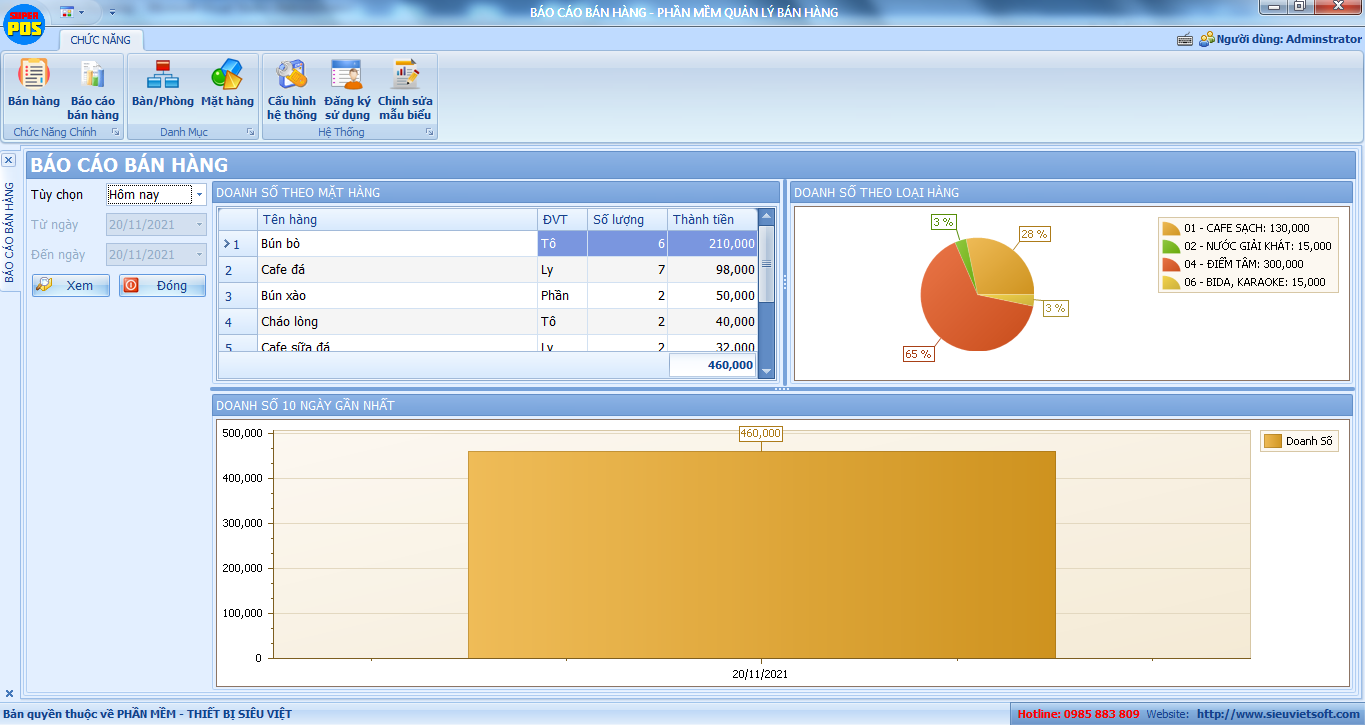Click the Super POS application logo button

[x=24, y=23]
